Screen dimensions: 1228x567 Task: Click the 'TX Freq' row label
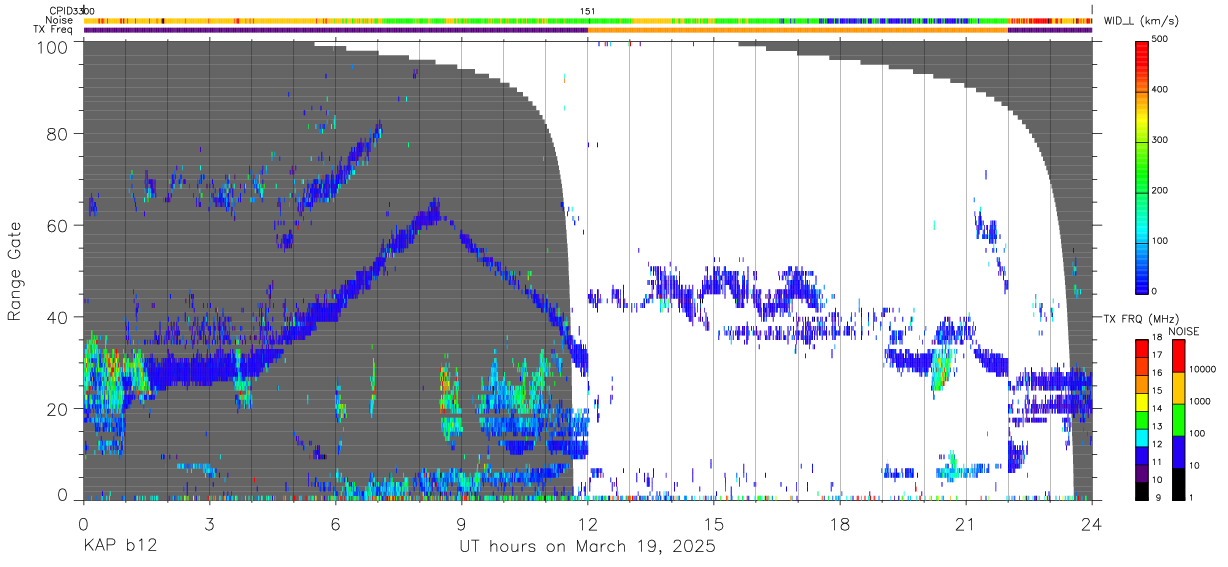pyautogui.click(x=54, y=30)
